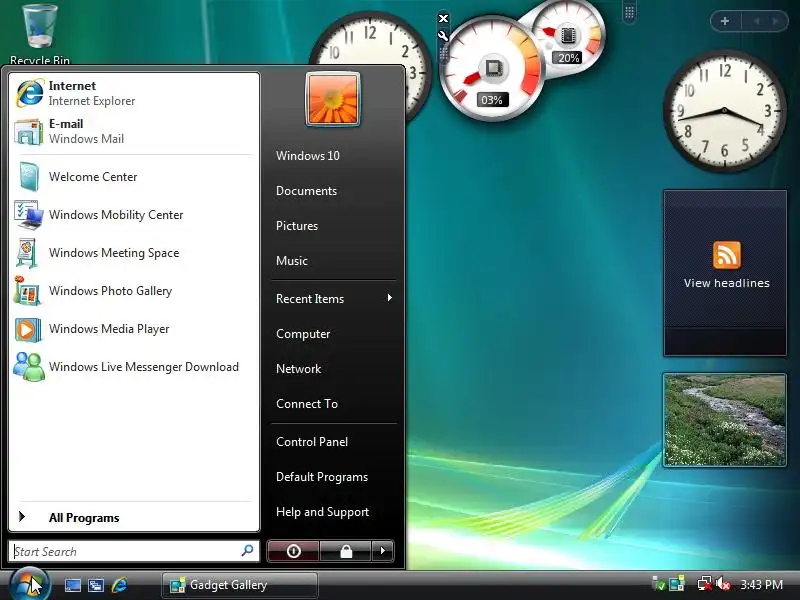
Task: Lock the computer with the padlock button
Action: (x=346, y=551)
